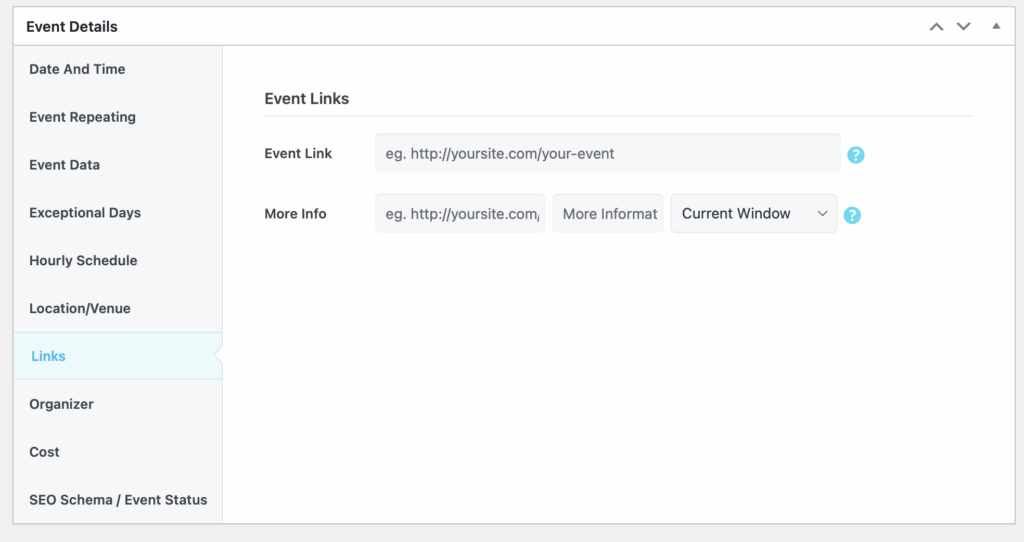Screen dimensions: 1024x542
Task: Click the help icon beside Event Link field
Action: [856, 155]
